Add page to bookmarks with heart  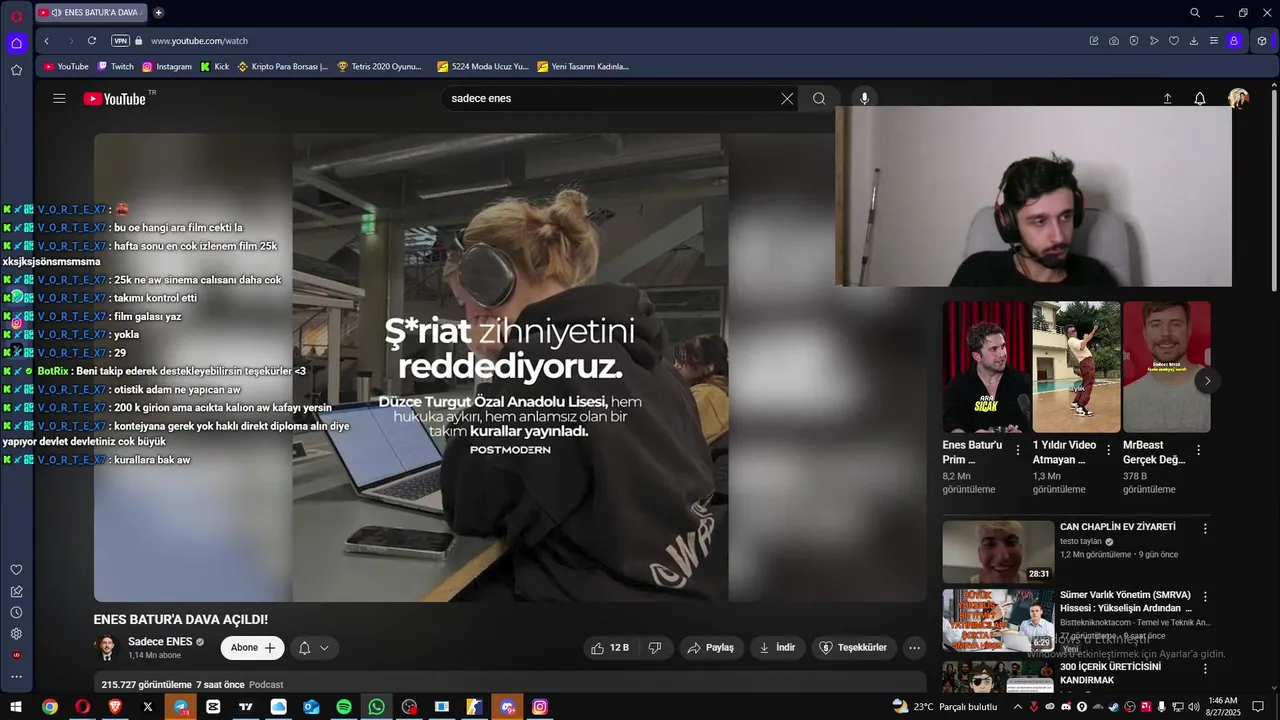coord(1174,41)
